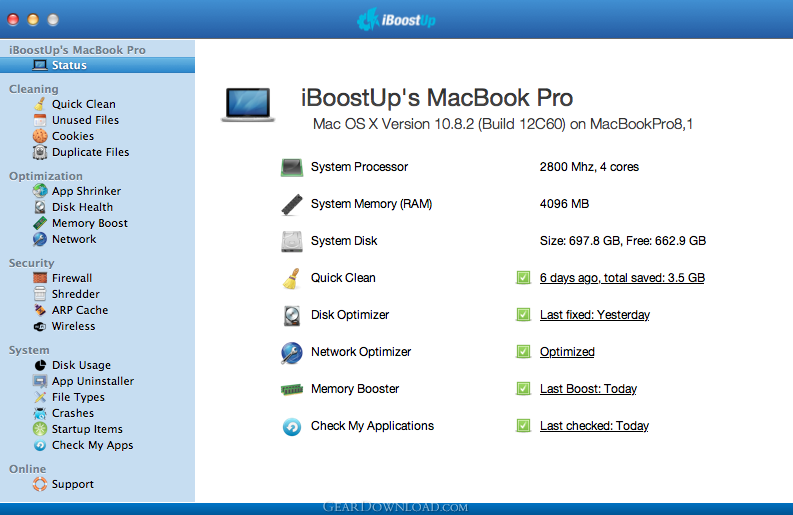Open App Shrinker from Optimization
This screenshot has width=793, height=515.
pyautogui.click(x=86, y=191)
